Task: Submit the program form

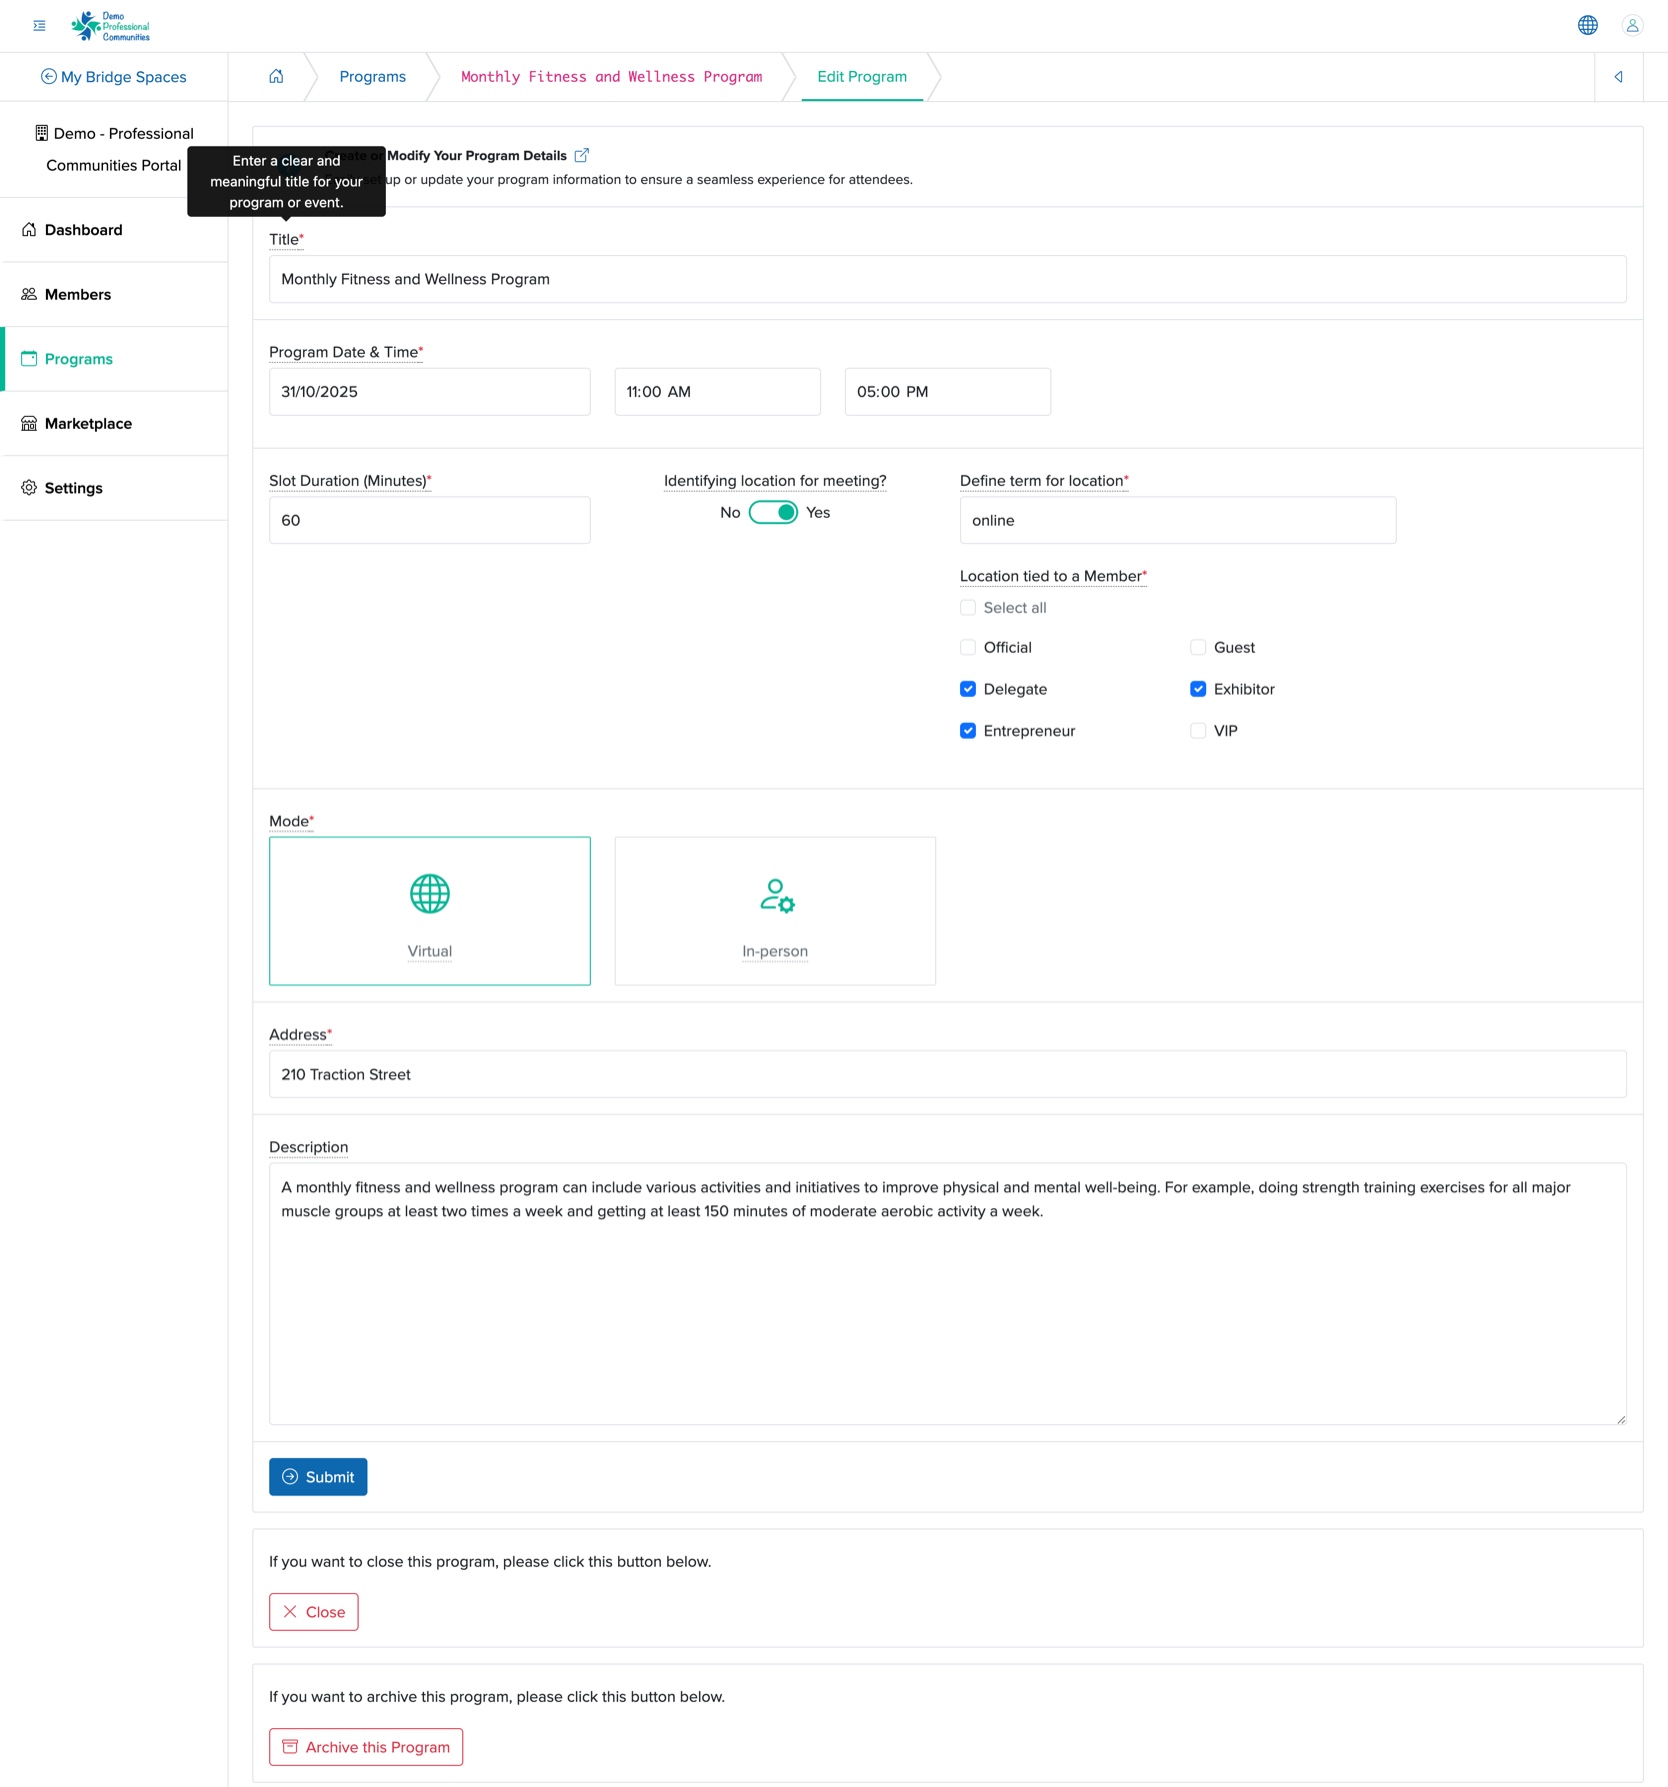Action: (318, 1477)
